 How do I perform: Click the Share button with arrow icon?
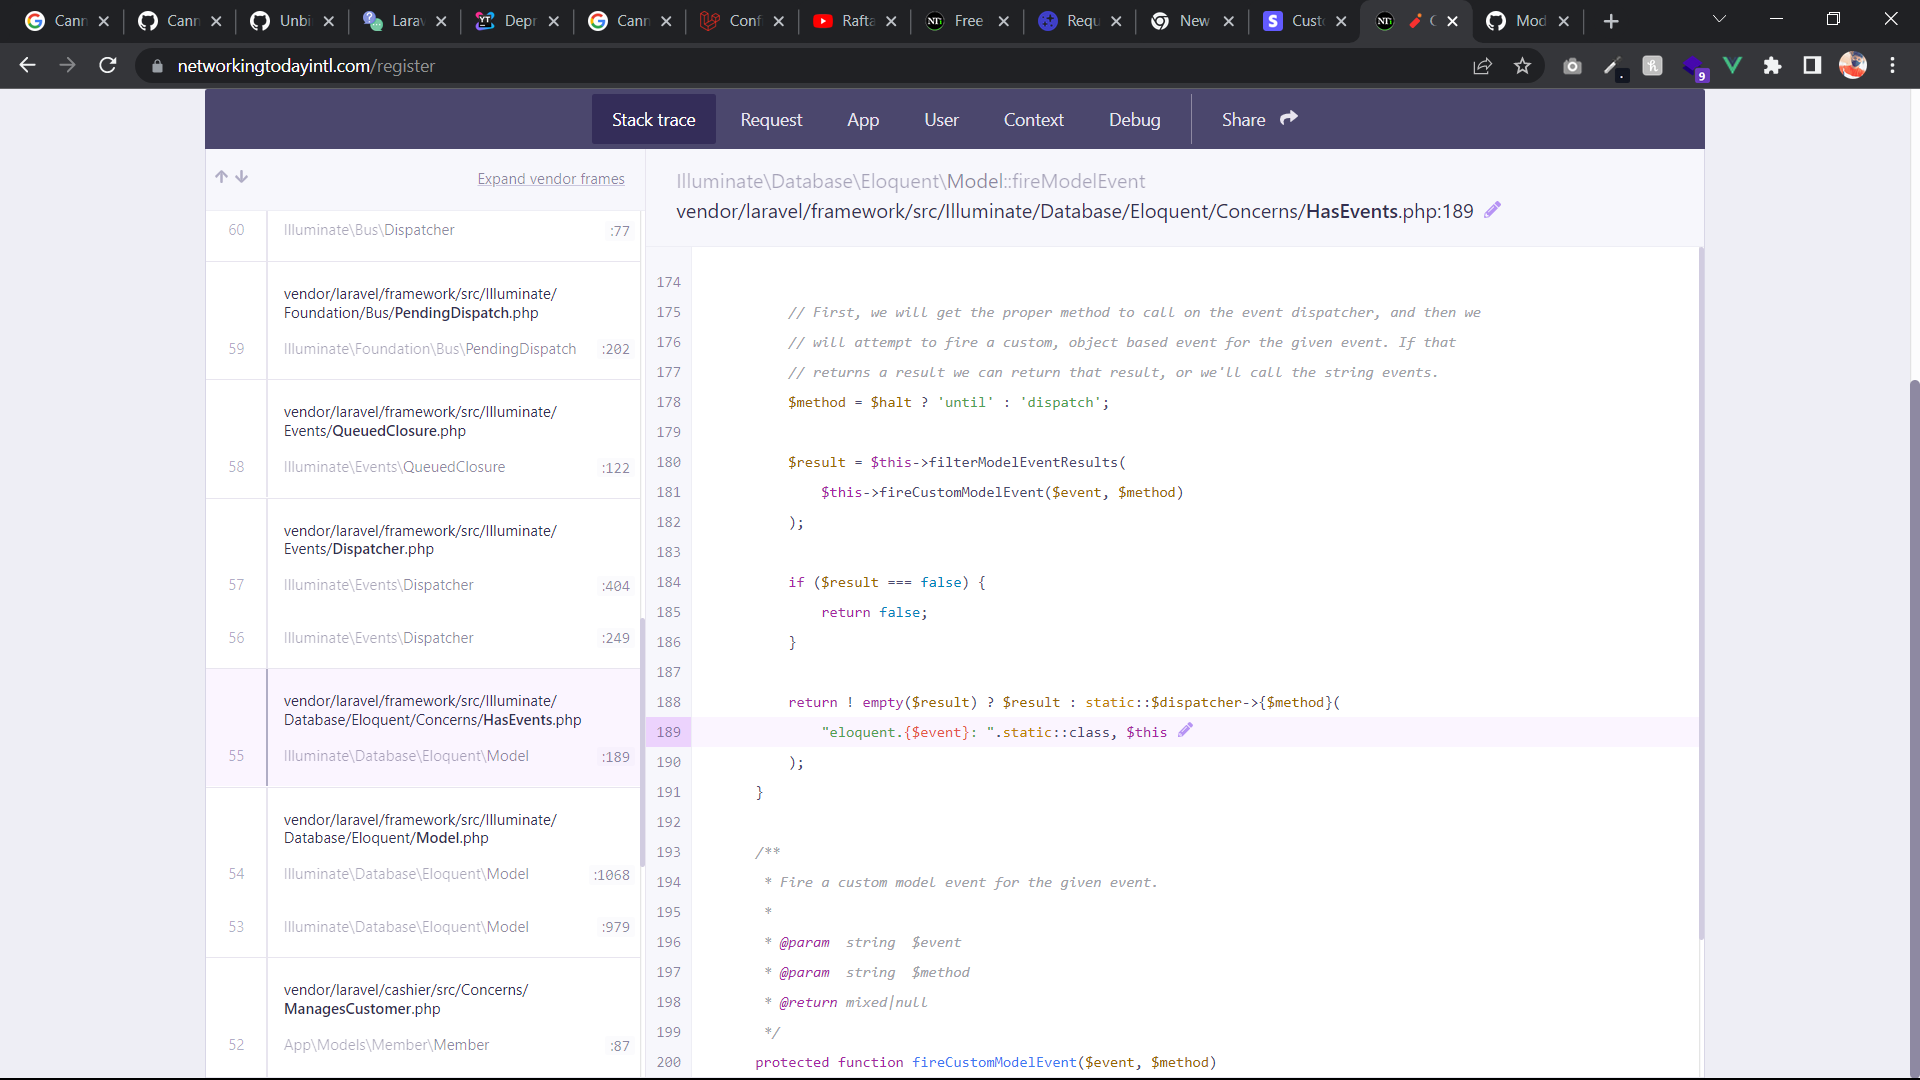(x=1258, y=119)
